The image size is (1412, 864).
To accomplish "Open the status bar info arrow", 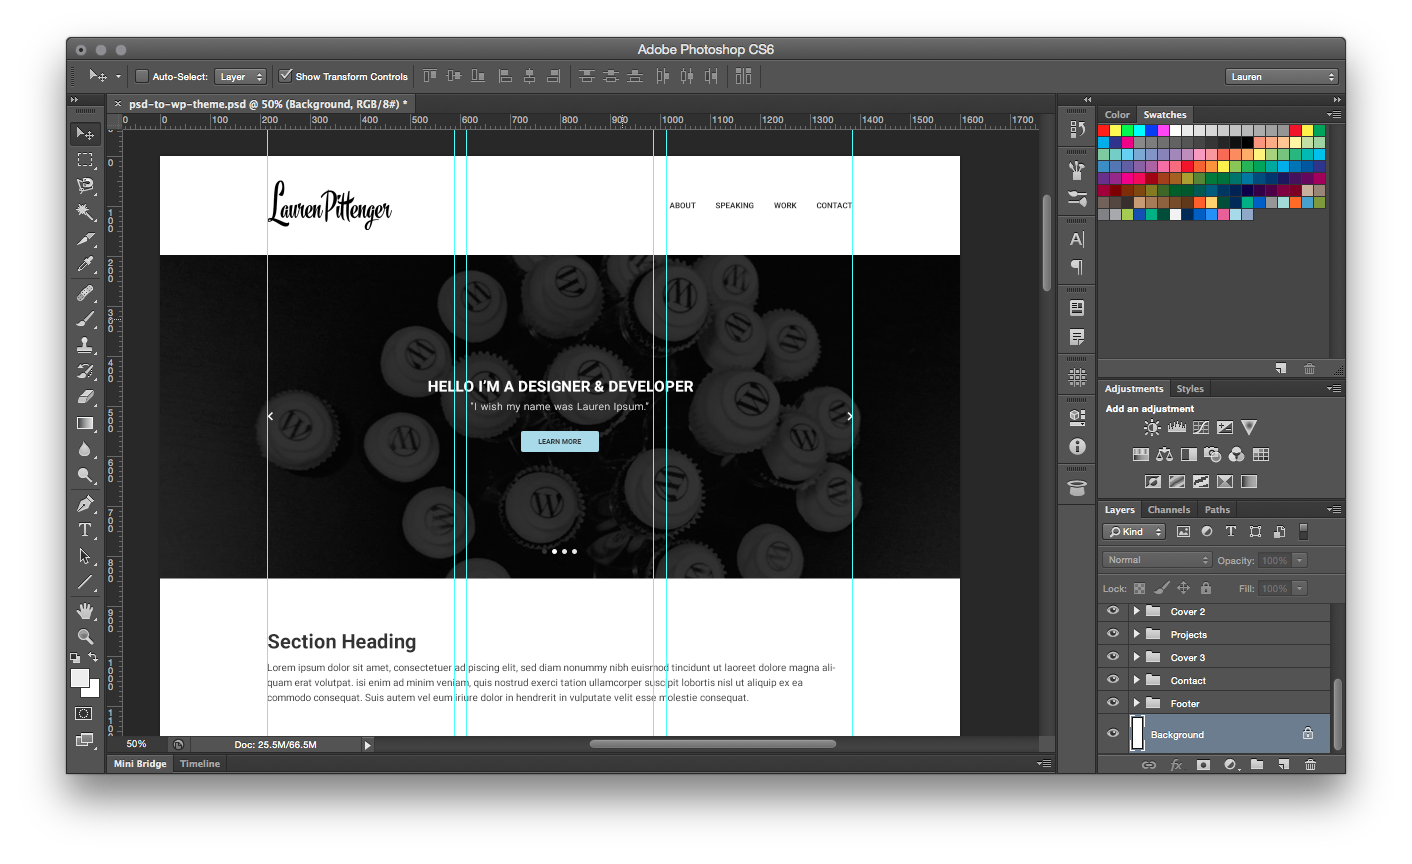I will pyautogui.click(x=367, y=745).
